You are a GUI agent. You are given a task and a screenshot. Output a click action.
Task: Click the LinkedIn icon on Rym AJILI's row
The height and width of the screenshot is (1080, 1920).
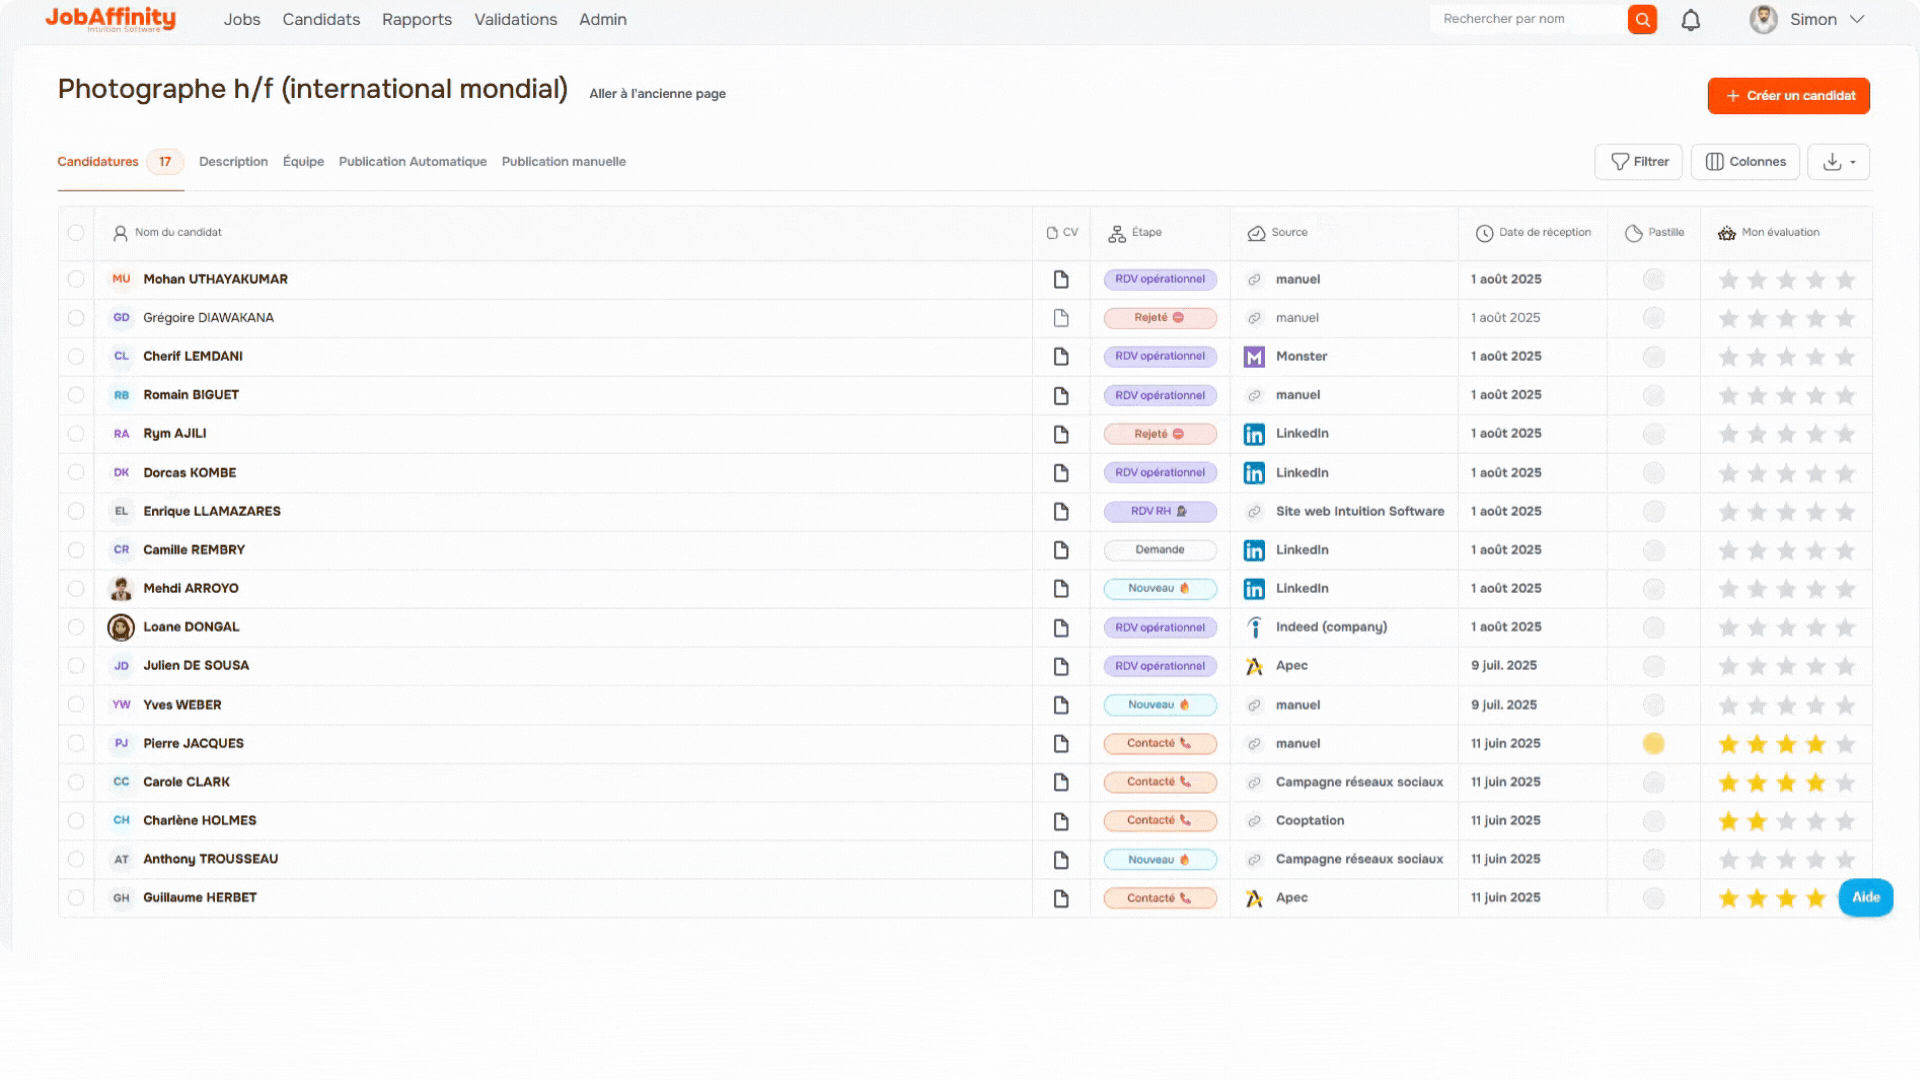(1254, 434)
